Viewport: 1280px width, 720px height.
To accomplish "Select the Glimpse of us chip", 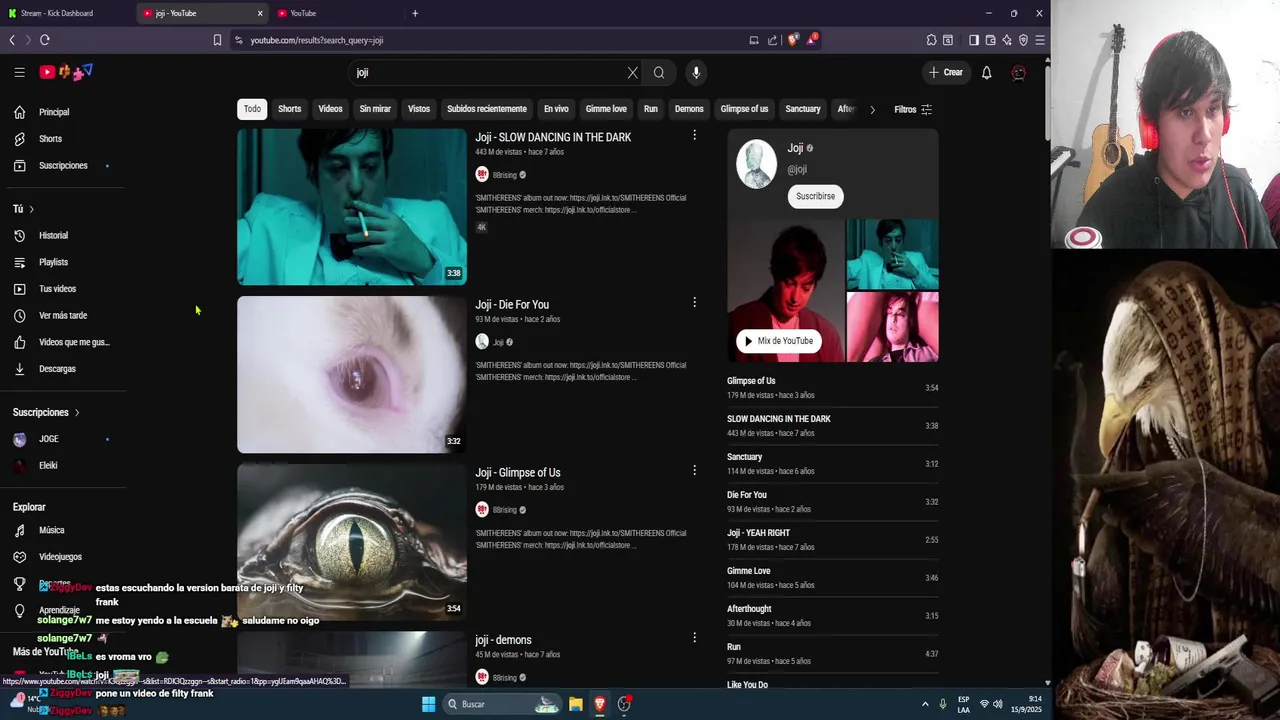I will pos(744,109).
